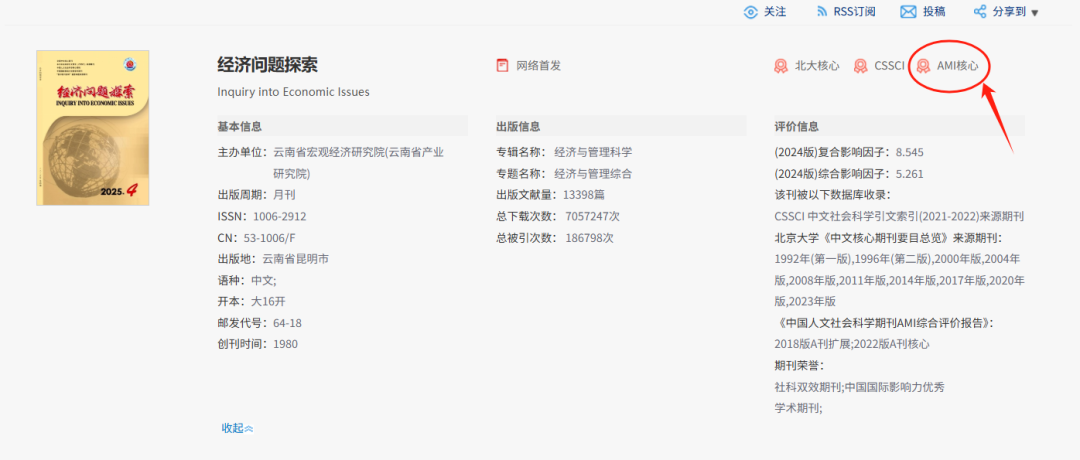Click the CSSCI badge icon
The height and width of the screenshot is (460, 1080).
(x=860, y=66)
